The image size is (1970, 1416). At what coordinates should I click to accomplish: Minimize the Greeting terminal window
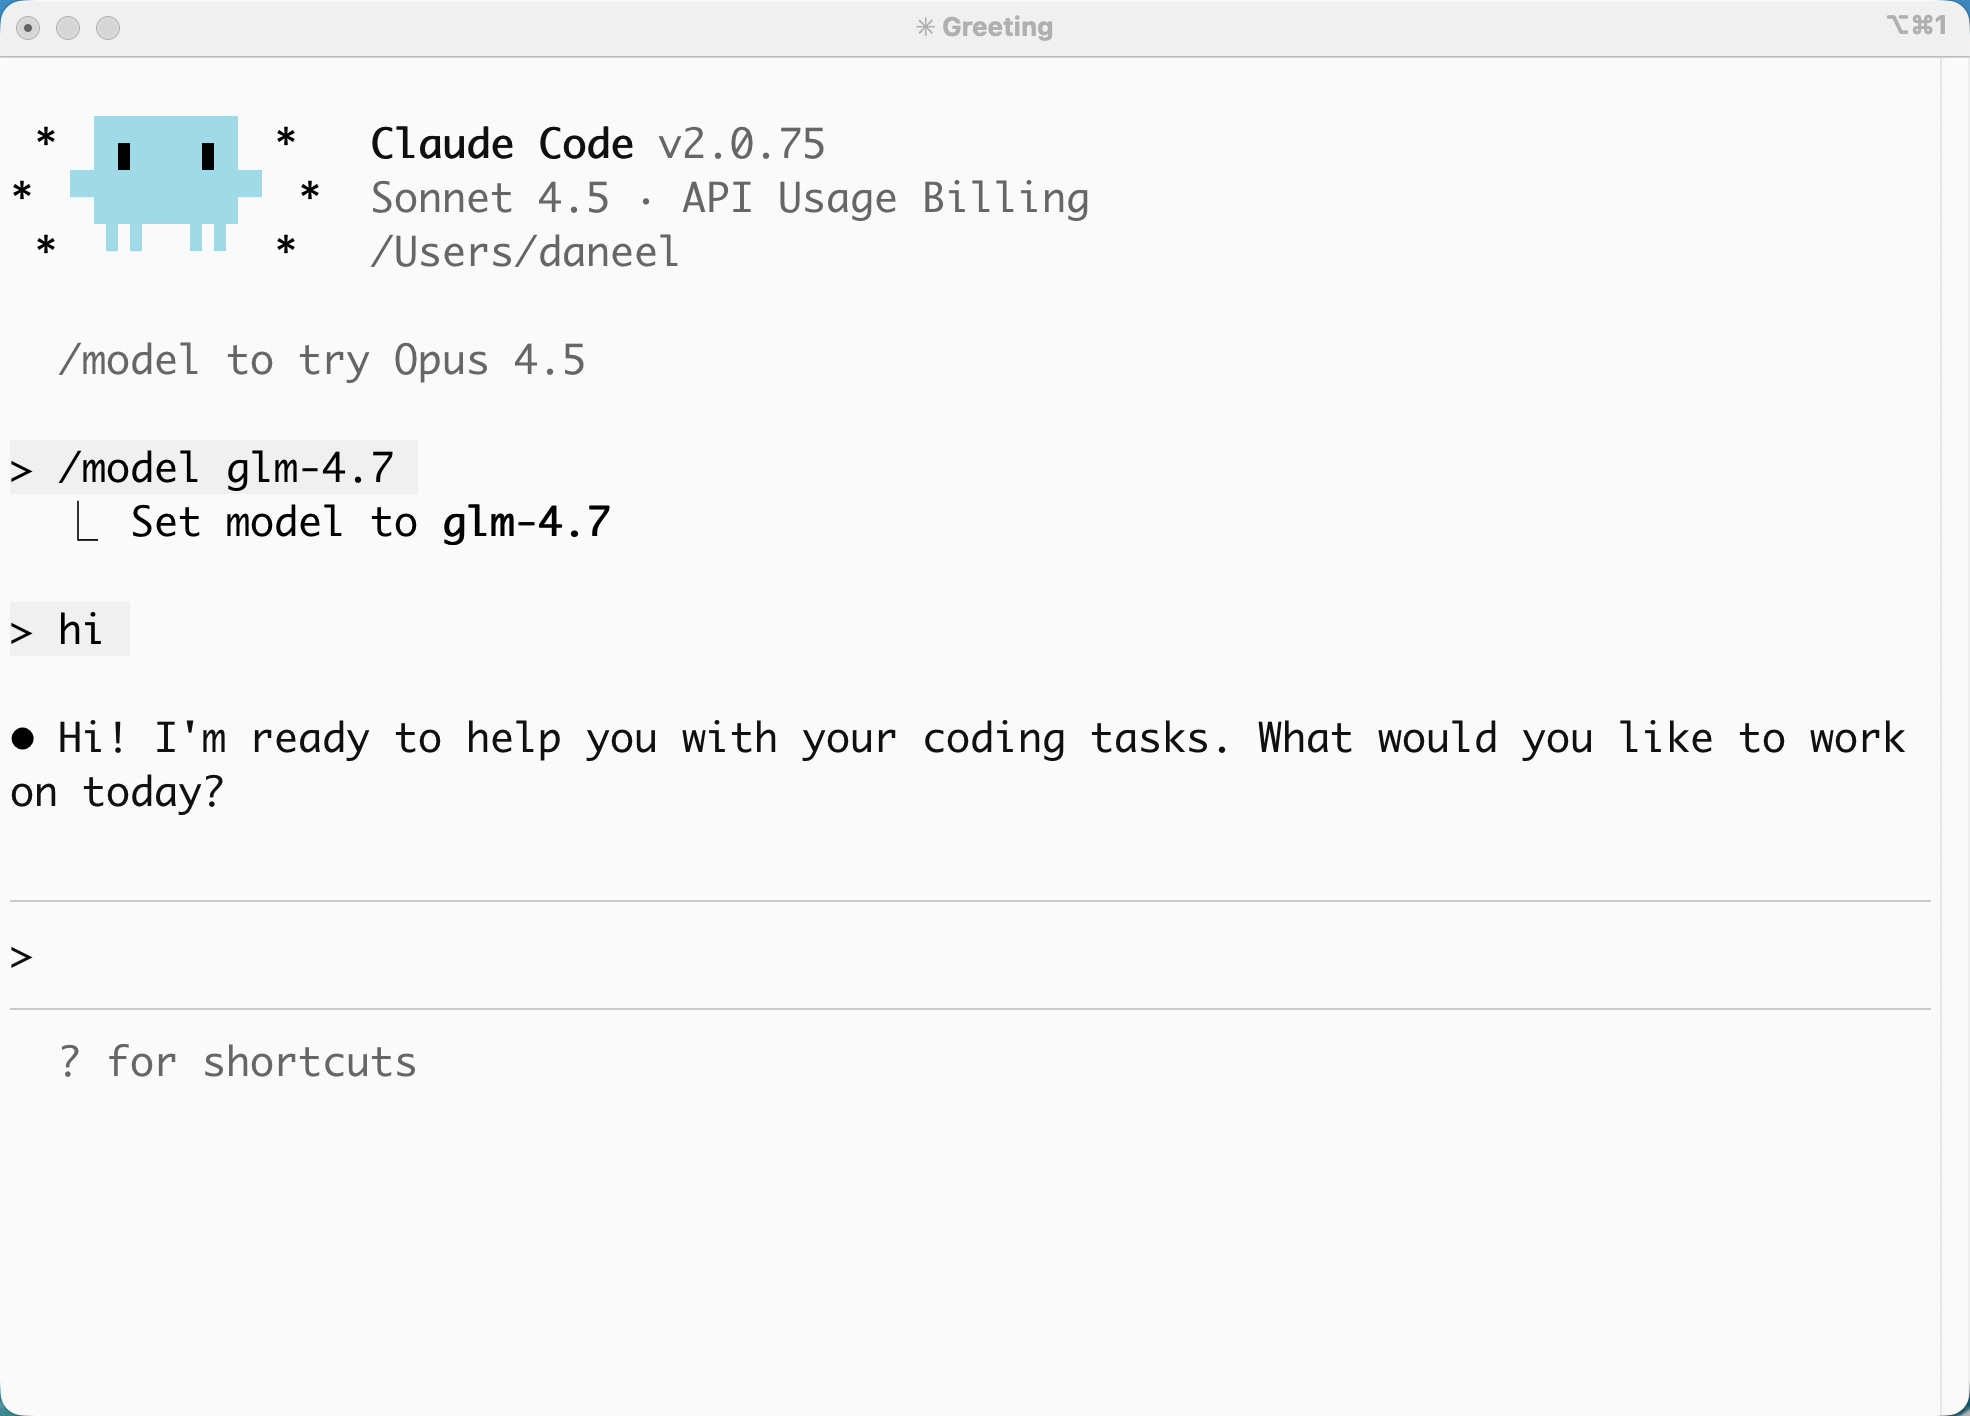point(68,28)
